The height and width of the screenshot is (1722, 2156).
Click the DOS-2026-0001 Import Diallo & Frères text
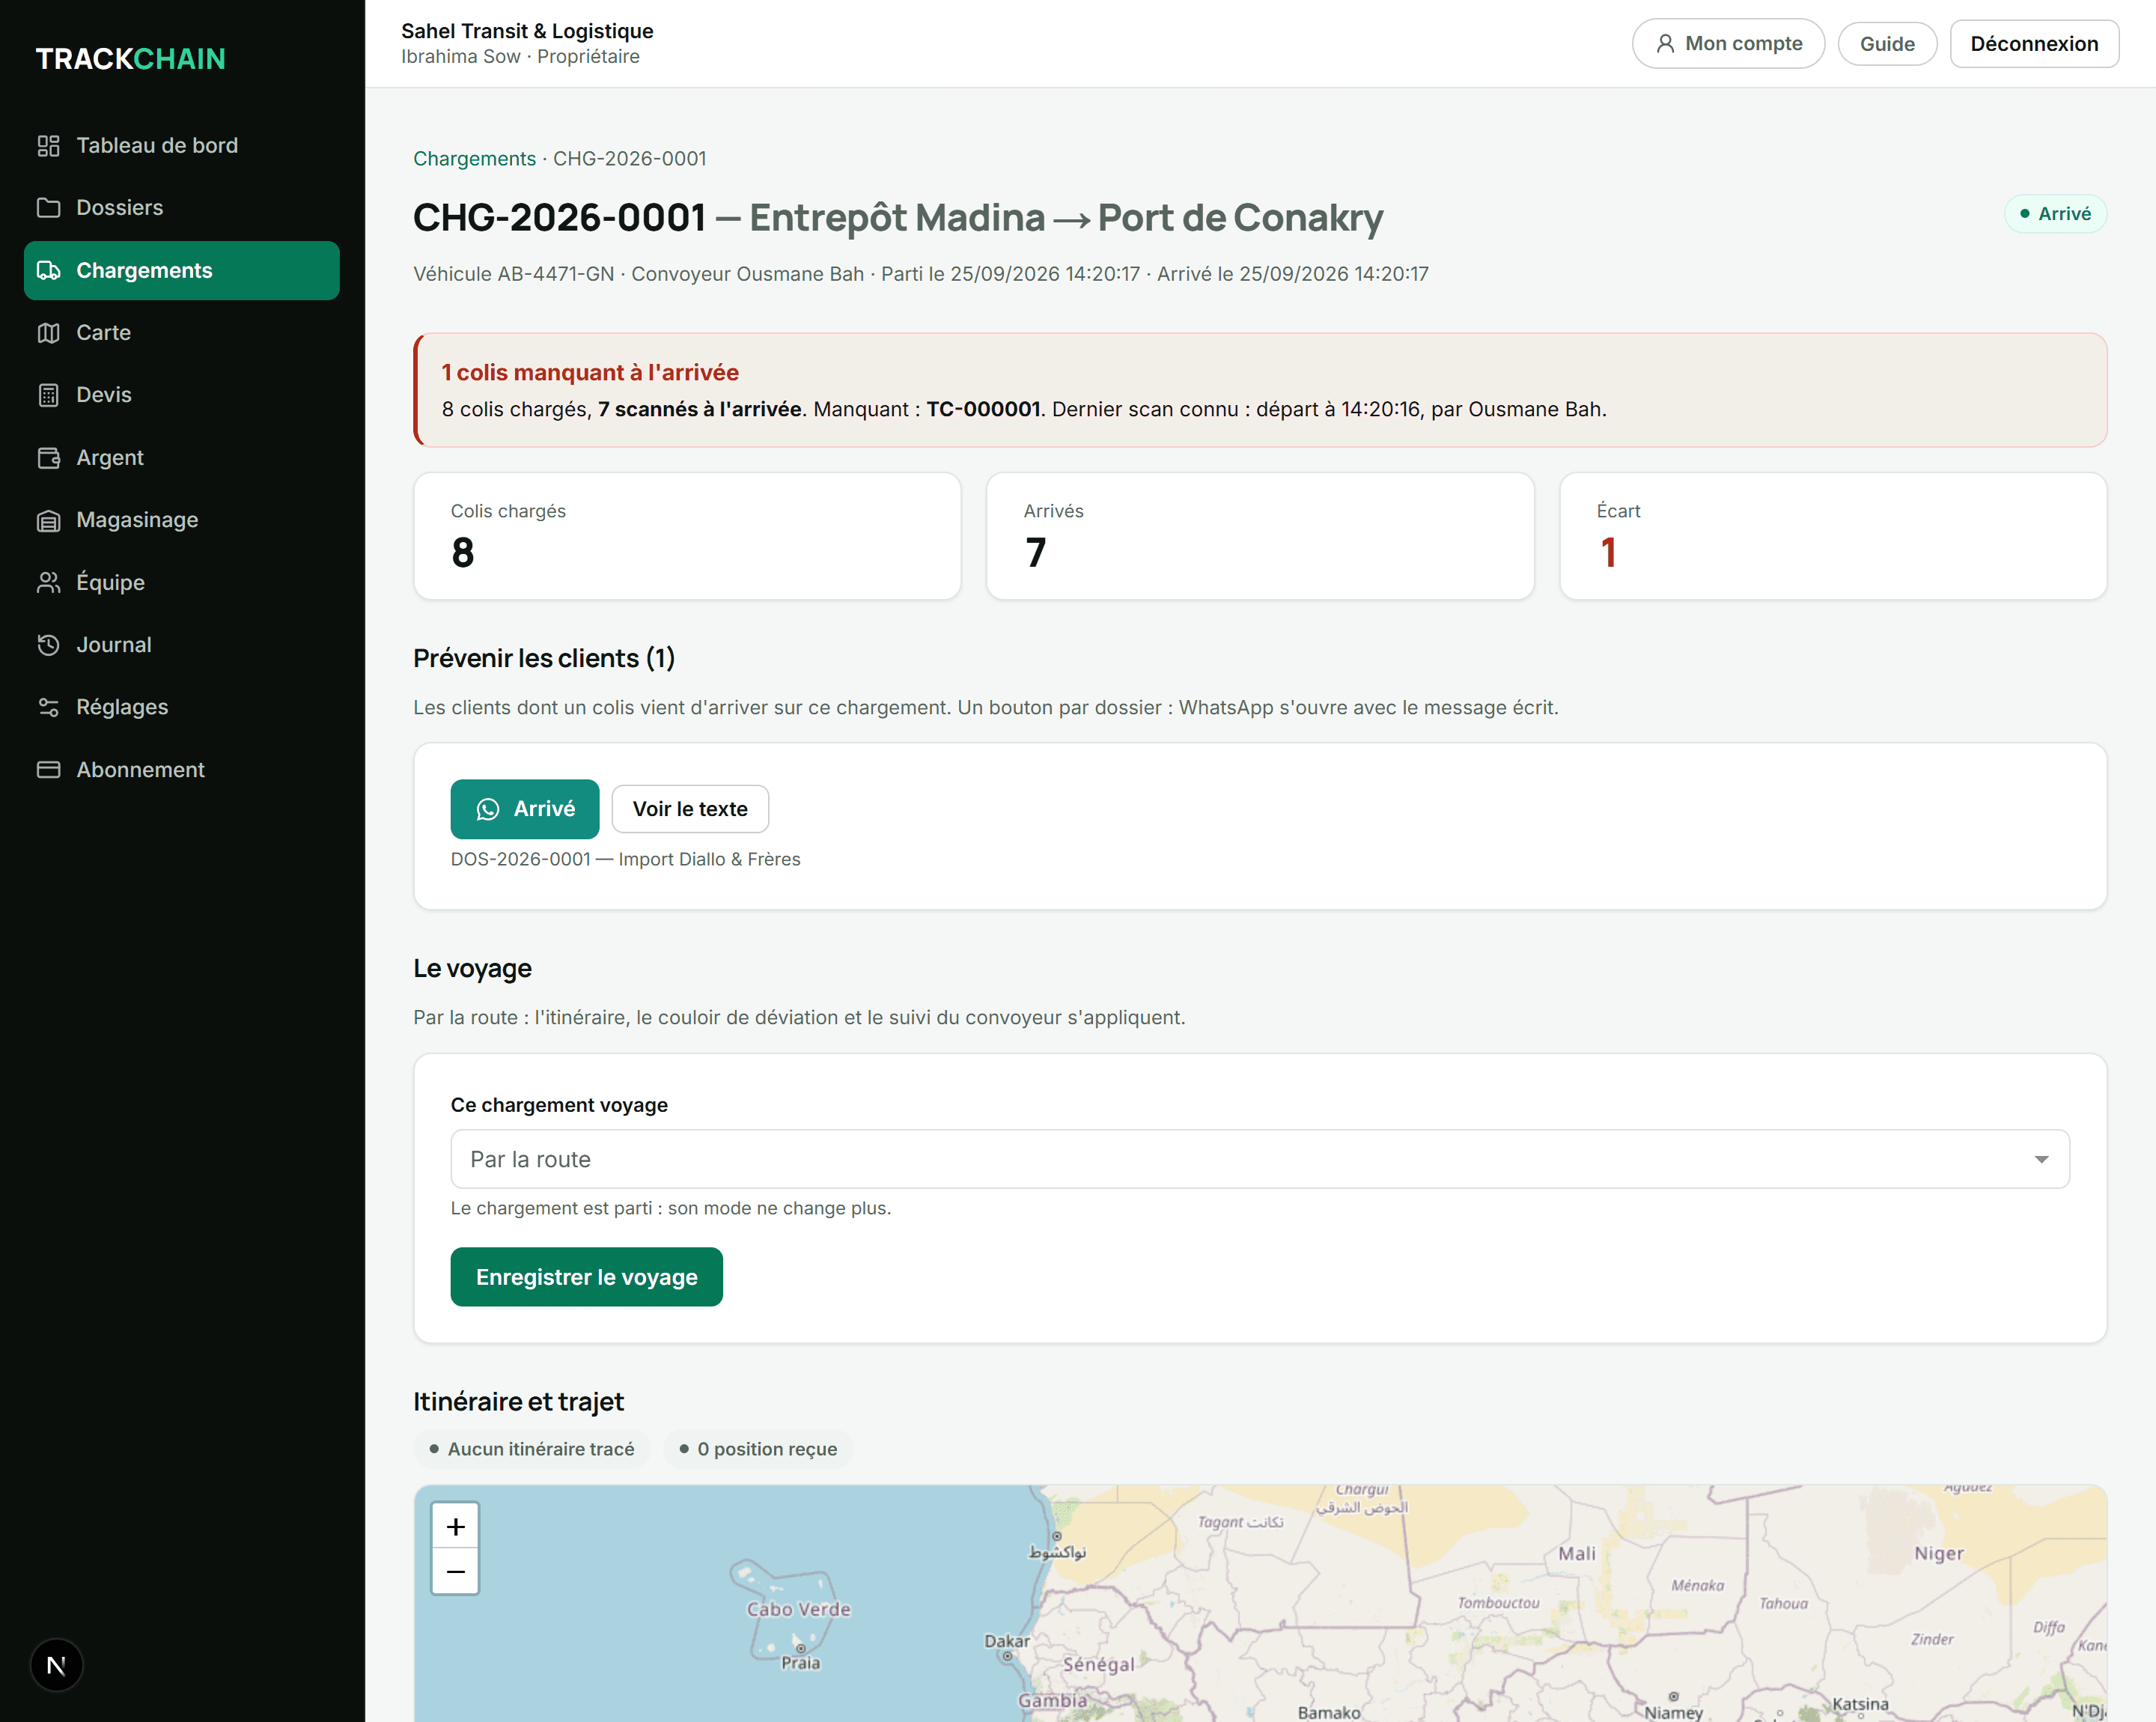tap(626, 860)
